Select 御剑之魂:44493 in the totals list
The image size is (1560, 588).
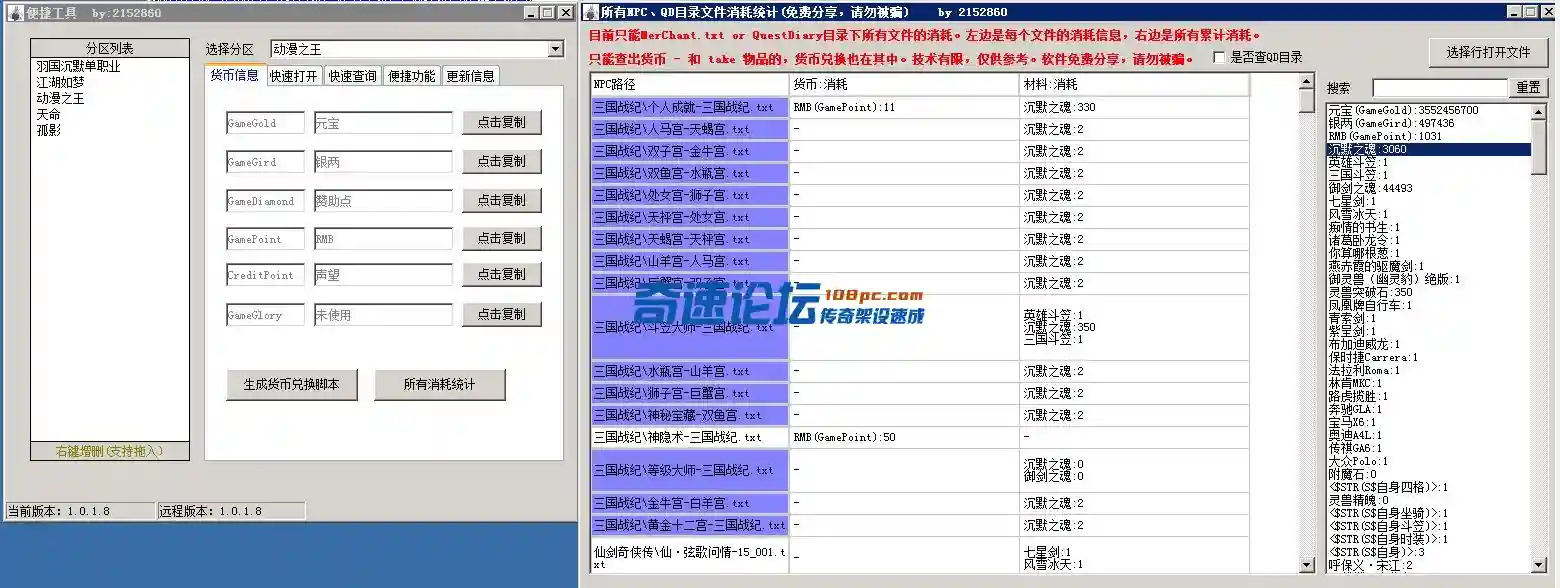(1429, 188)
